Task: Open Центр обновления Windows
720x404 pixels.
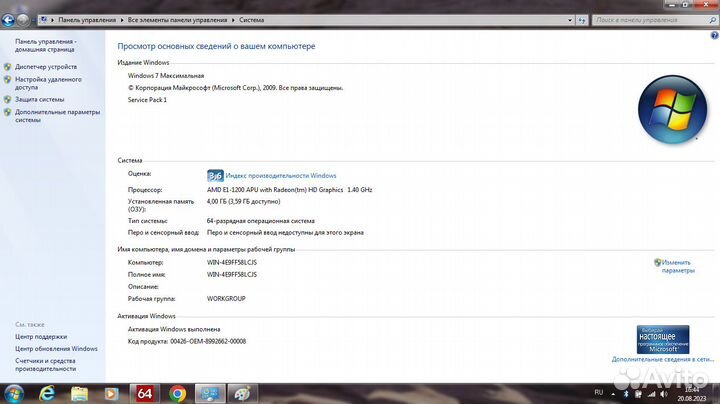Action: [x=56, y=348]
